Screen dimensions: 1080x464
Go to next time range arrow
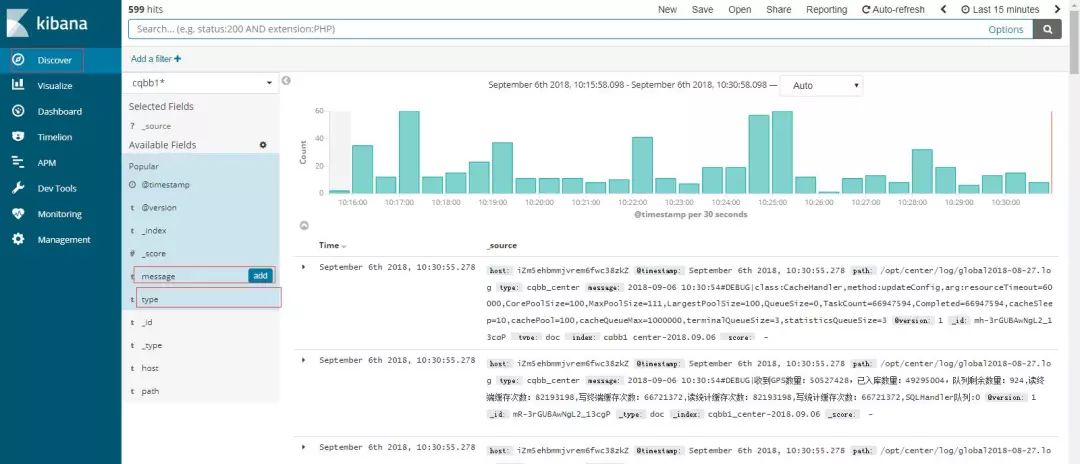pyautogui.click(x=1057, y=10)
